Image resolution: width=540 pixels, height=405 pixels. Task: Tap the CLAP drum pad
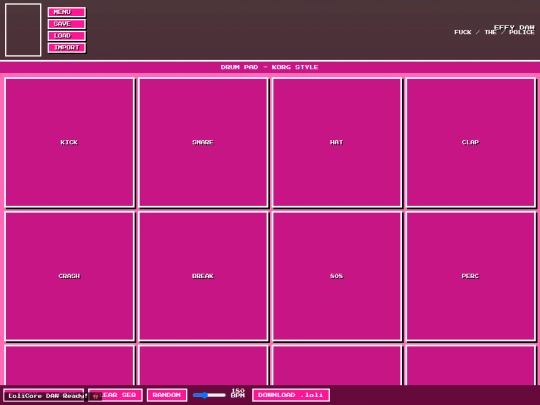coord(470,143)
